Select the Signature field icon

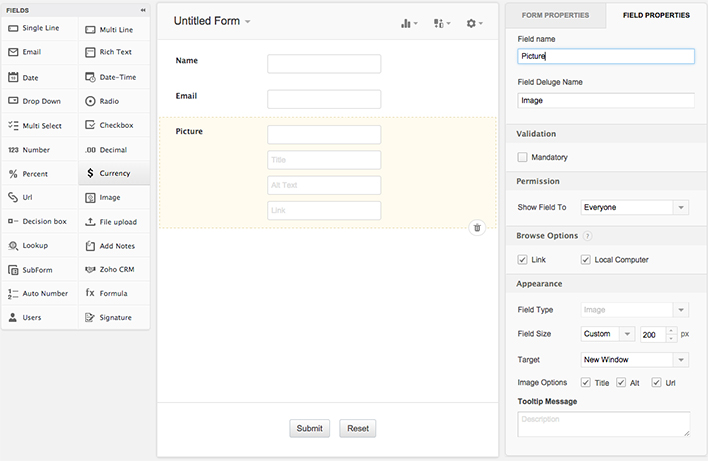click(90, 317)
